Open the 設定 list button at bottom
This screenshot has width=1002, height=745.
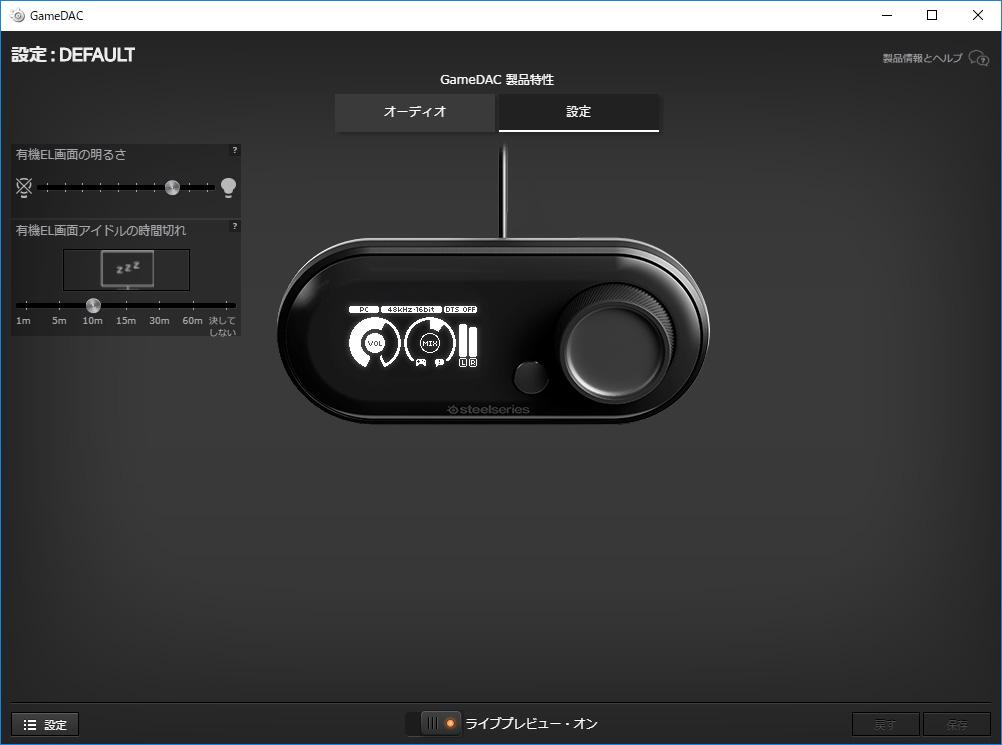pyautogui.click(x=45, y=725)
